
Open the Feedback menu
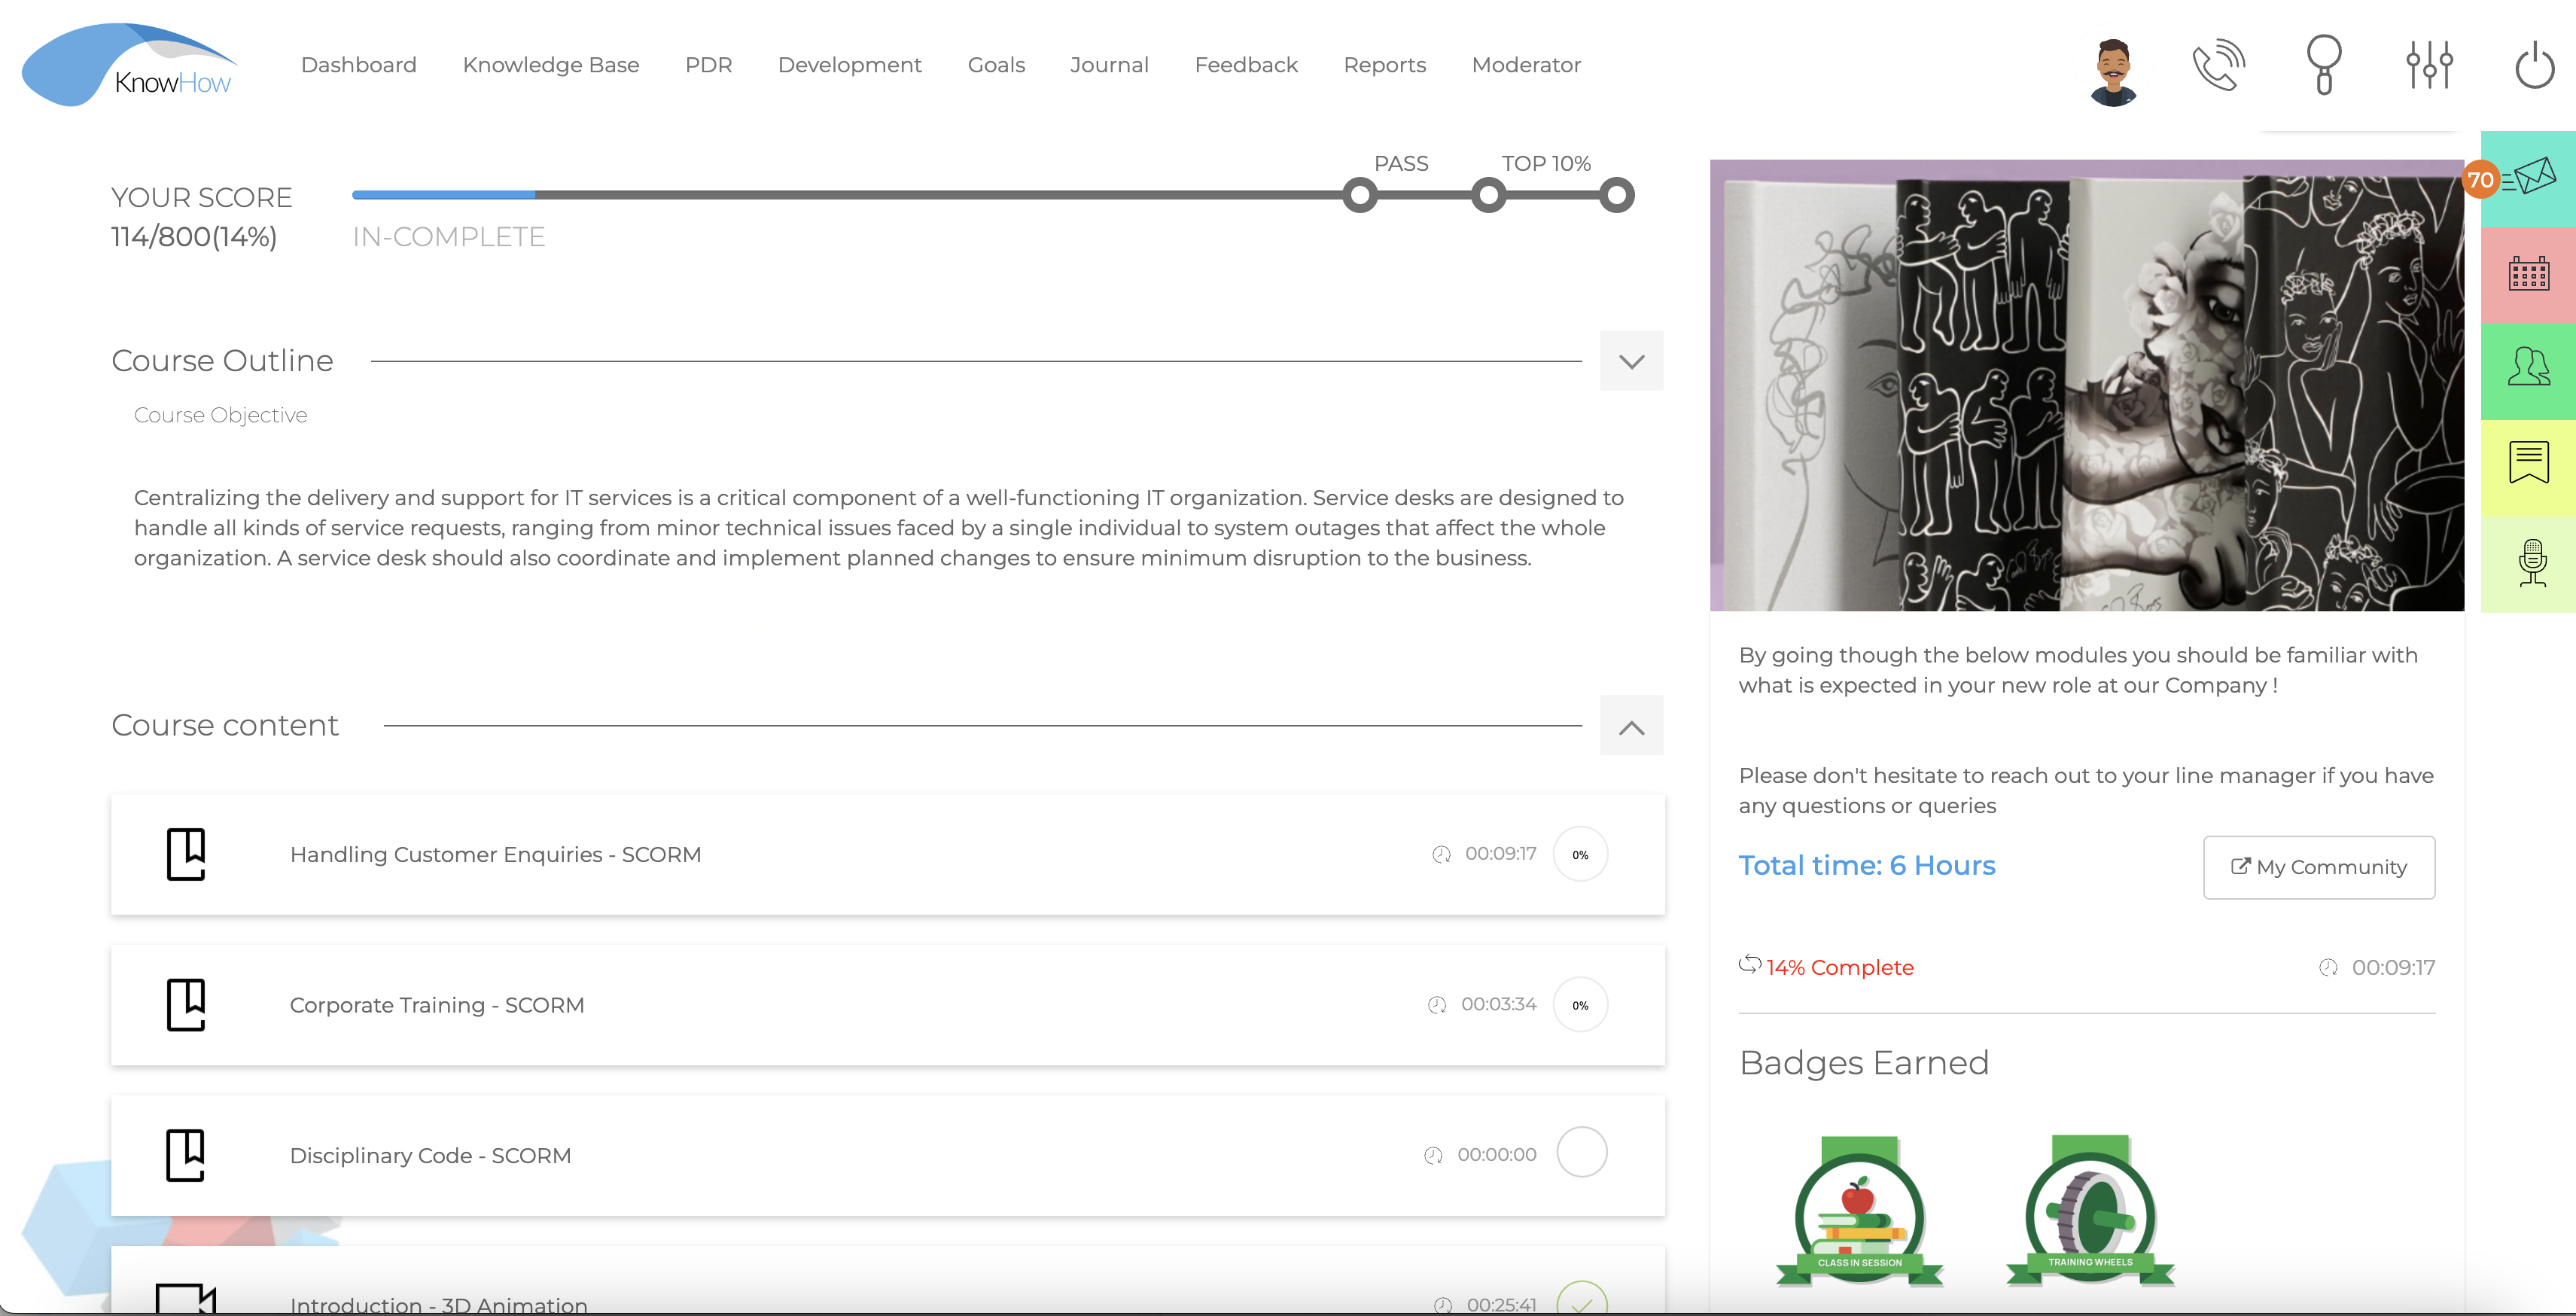(x=1246, y=65)
